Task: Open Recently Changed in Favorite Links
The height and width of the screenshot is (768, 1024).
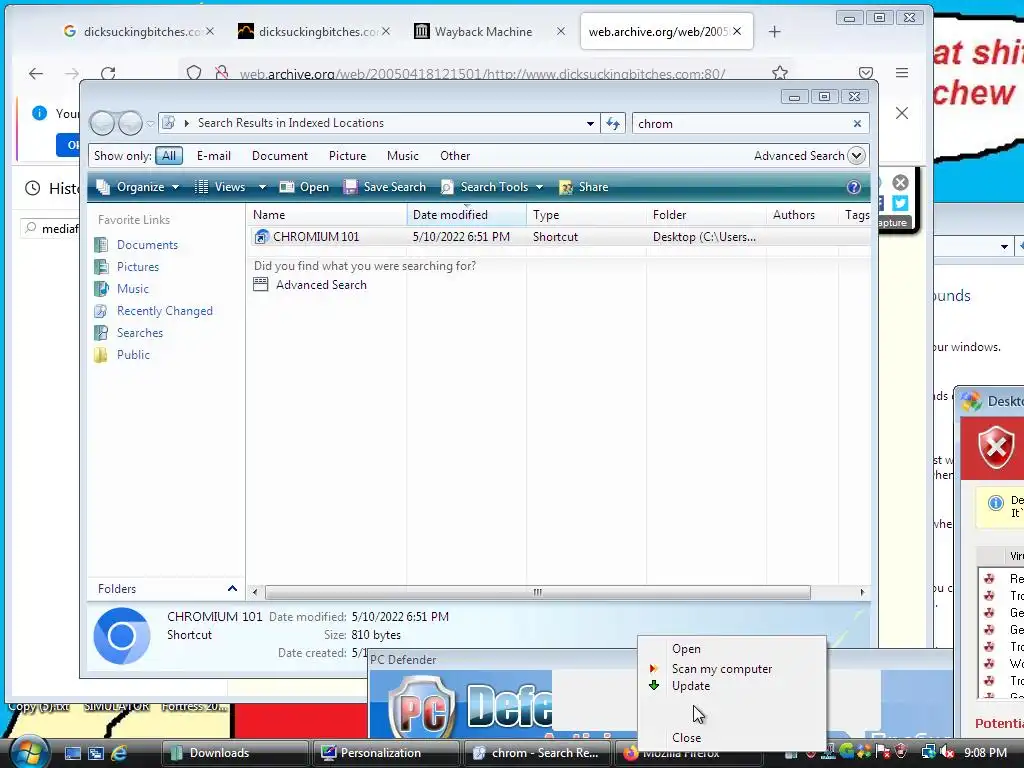Action: (165, 311)
